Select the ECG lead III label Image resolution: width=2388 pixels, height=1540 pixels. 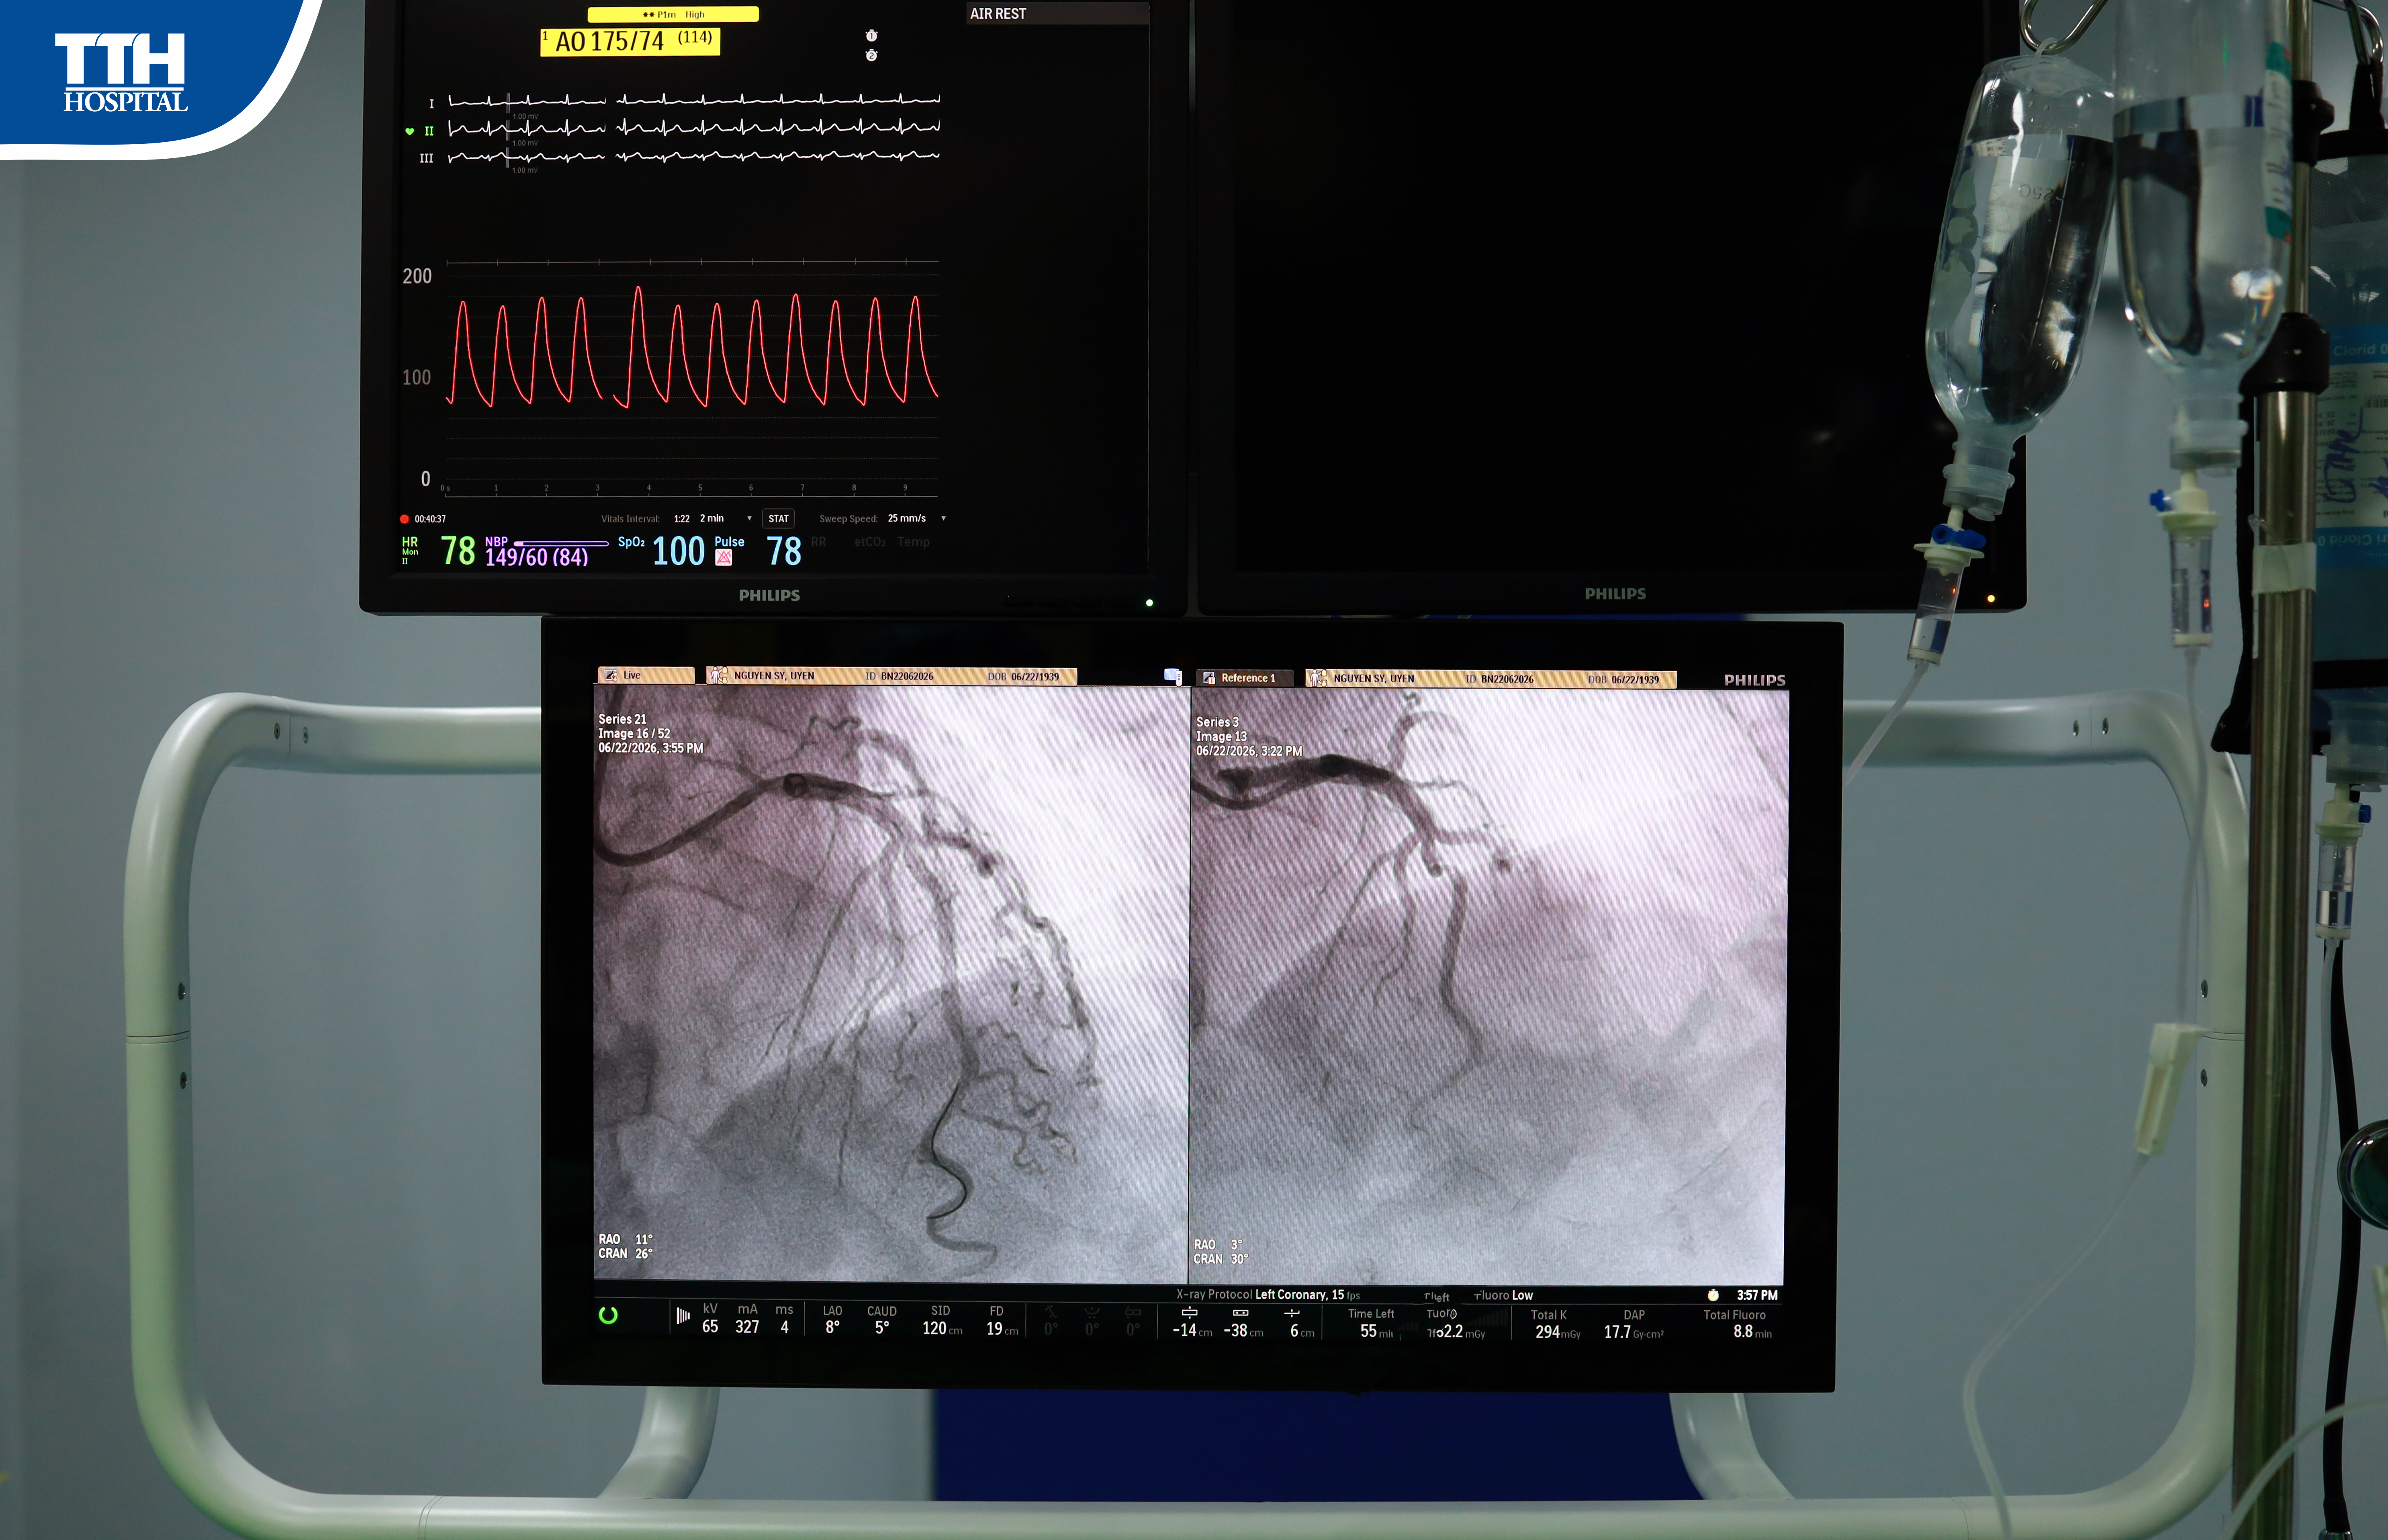point(427,158)
